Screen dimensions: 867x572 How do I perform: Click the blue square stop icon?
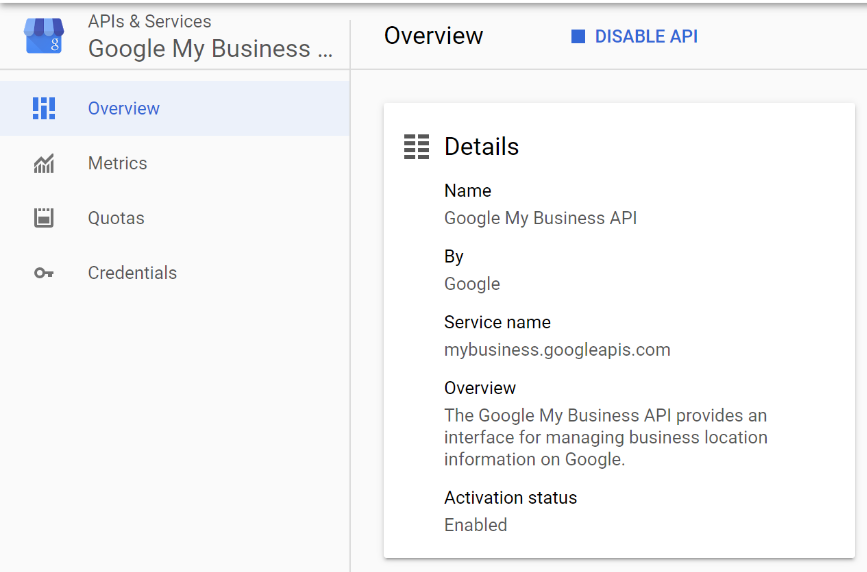578,37
